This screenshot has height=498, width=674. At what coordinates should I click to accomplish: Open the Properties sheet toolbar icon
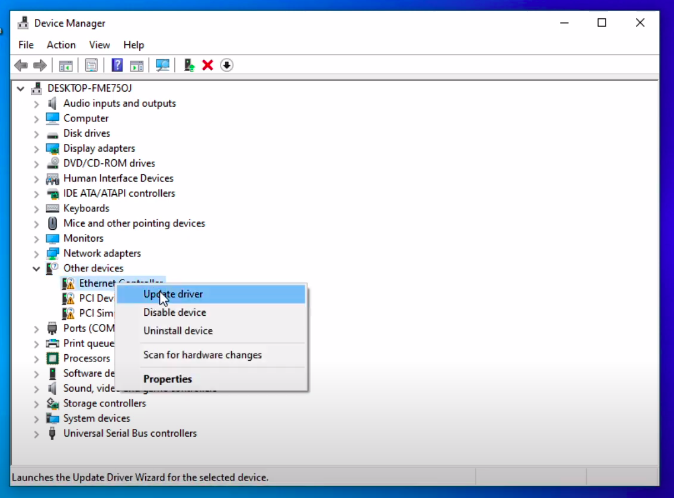tap(91, 65)
